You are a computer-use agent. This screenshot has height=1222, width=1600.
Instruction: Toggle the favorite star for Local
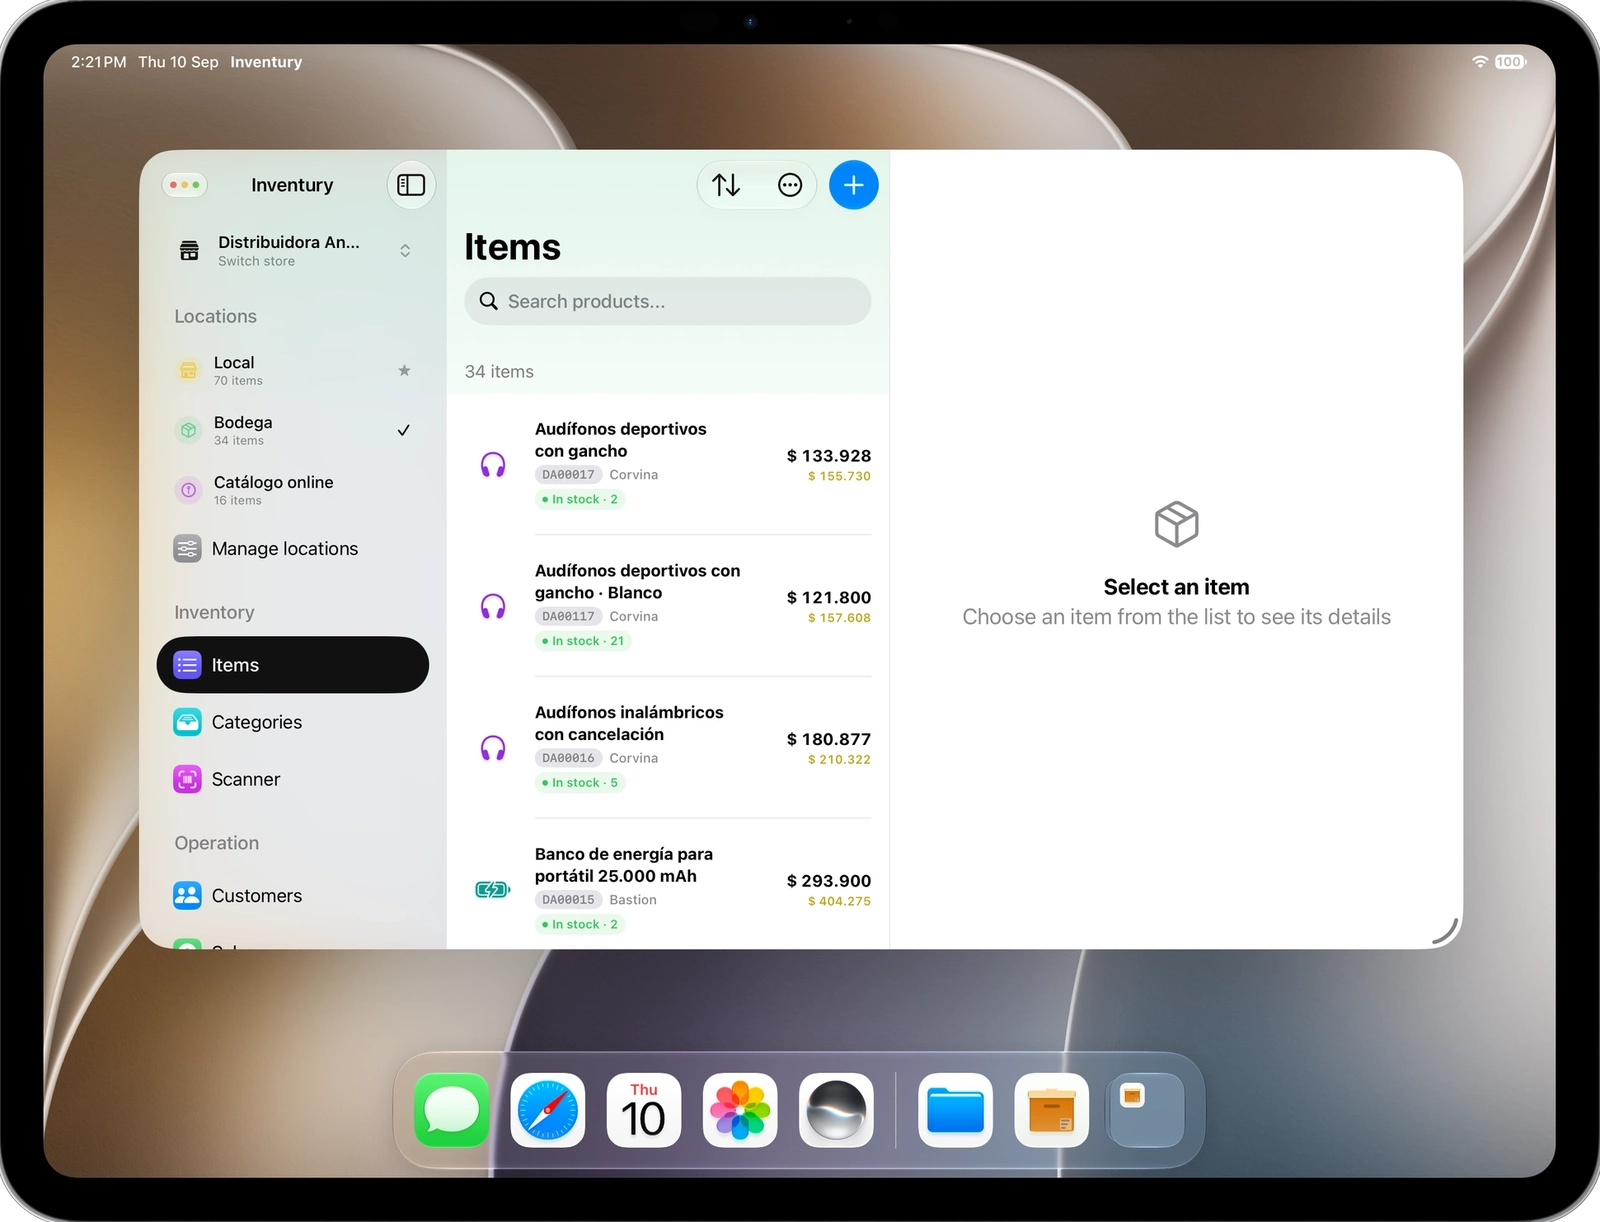click(x=404, y=370)
